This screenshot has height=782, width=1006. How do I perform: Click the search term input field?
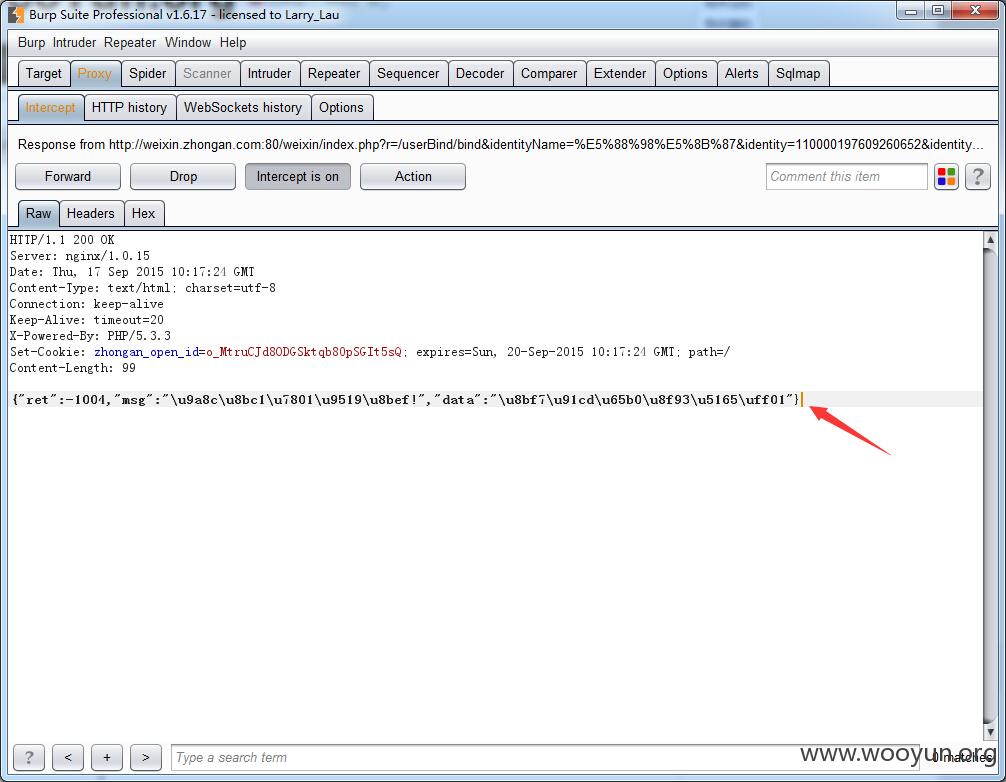click(x=545, y=758)
